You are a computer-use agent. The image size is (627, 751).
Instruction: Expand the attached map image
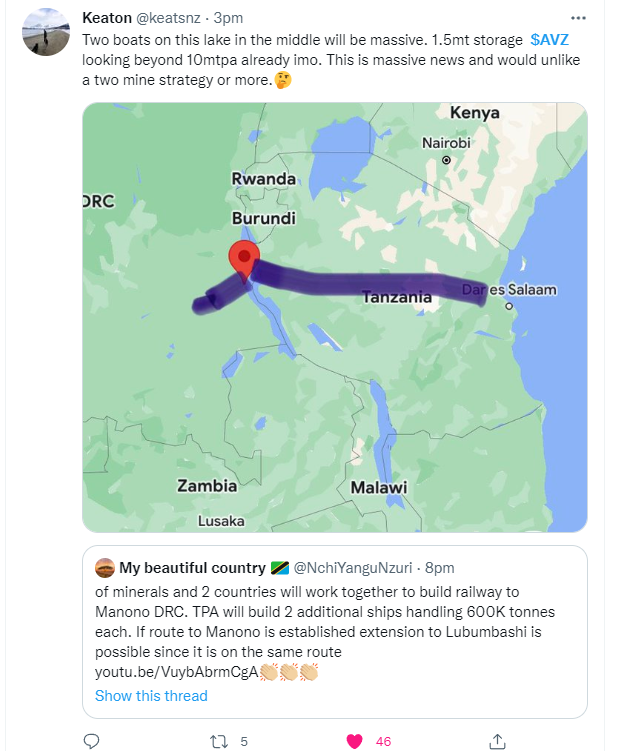coord(335,317)
